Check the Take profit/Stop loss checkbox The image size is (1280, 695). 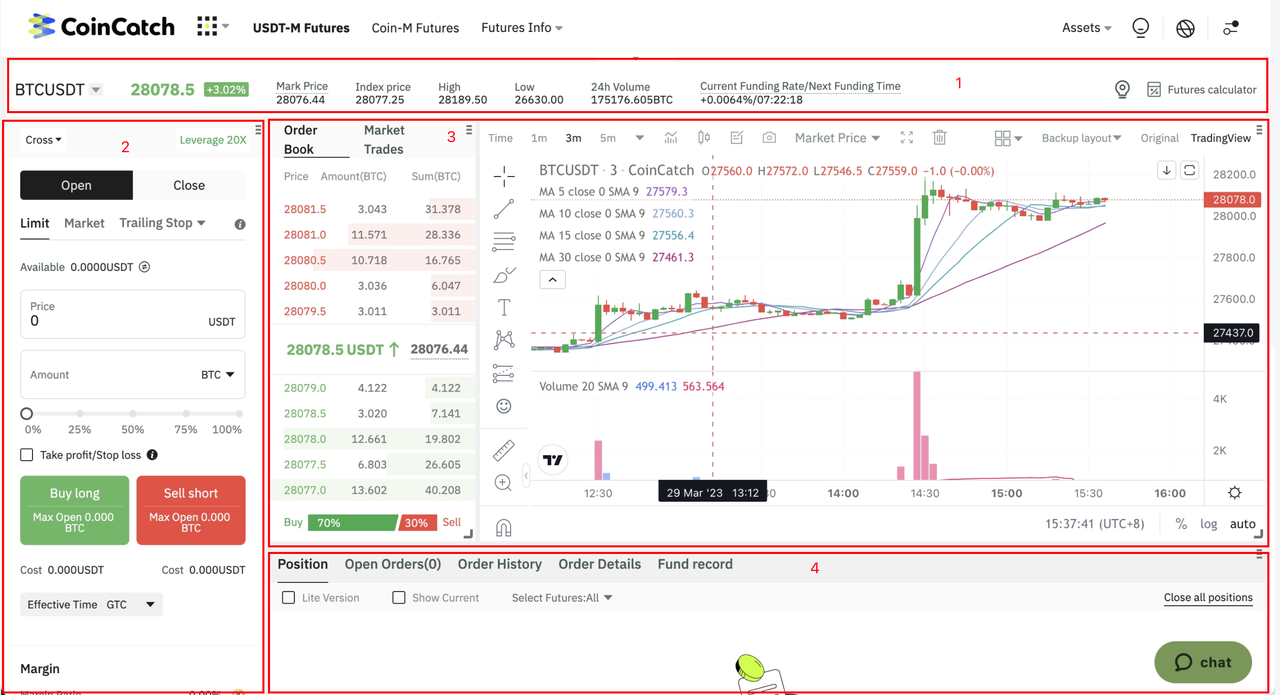pos(27,455)
